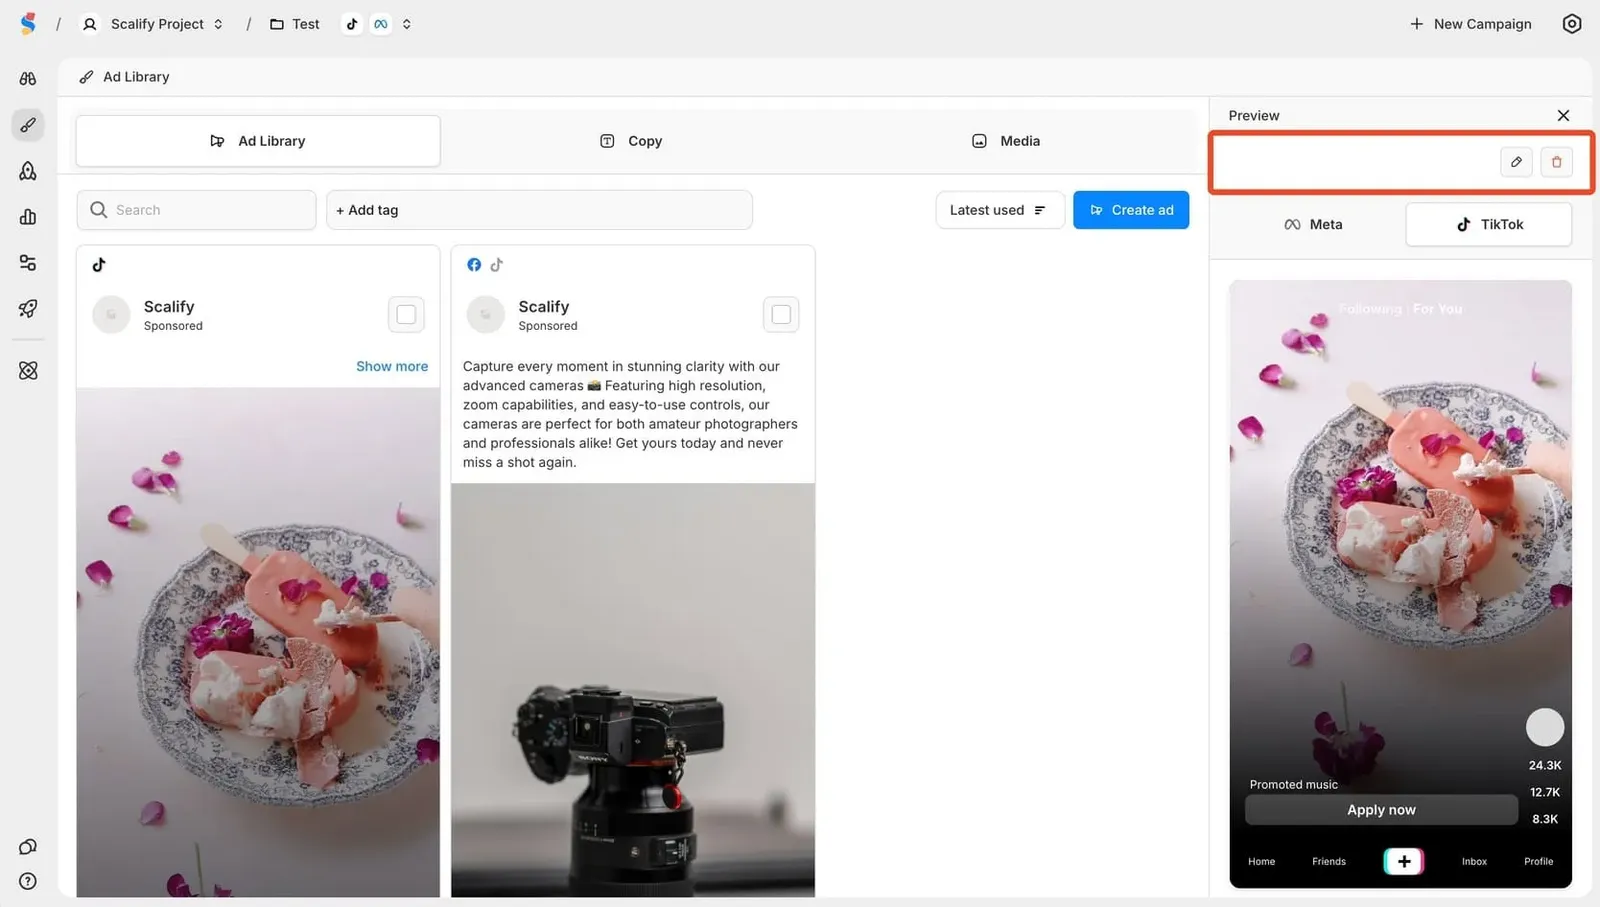Open the help question mark icon
This screenshot has width=1600, height=907.
[x=27, y=881]
